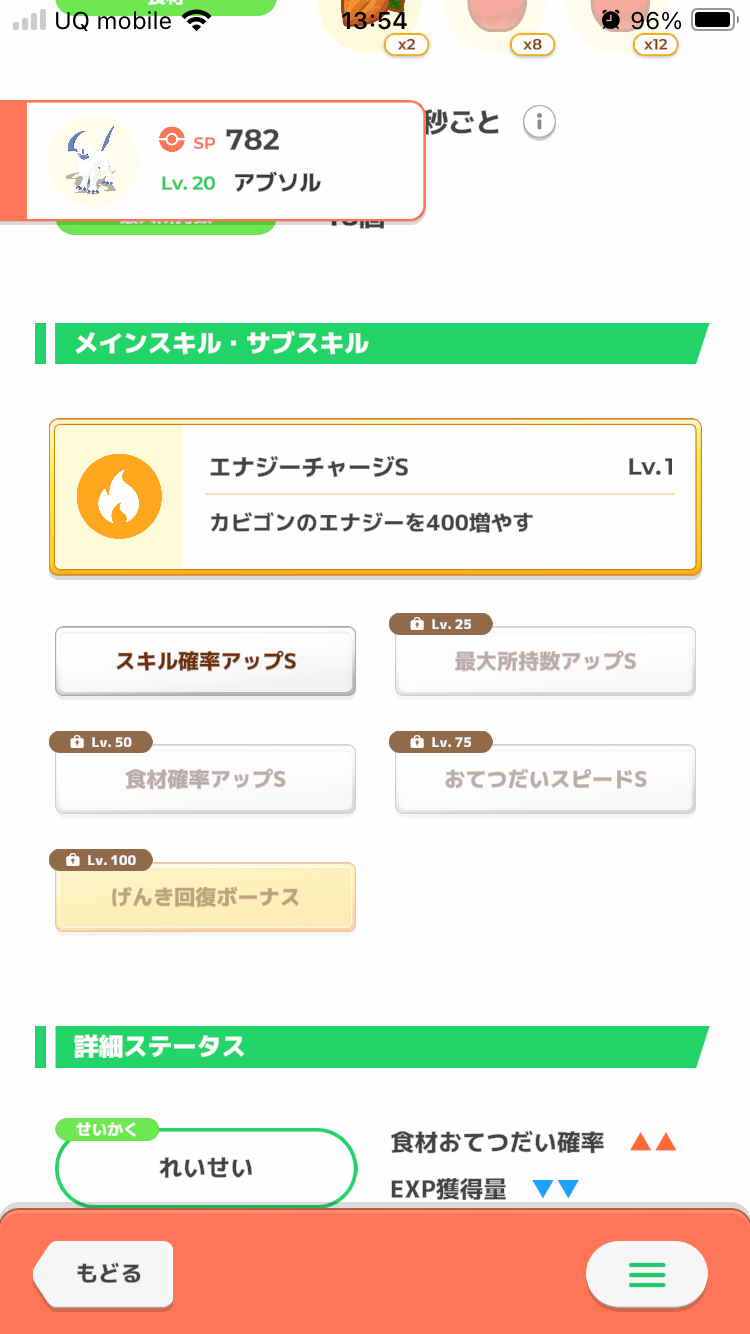
Task: Open the green hamburger menu
Action: click(x=646, y=1274)
